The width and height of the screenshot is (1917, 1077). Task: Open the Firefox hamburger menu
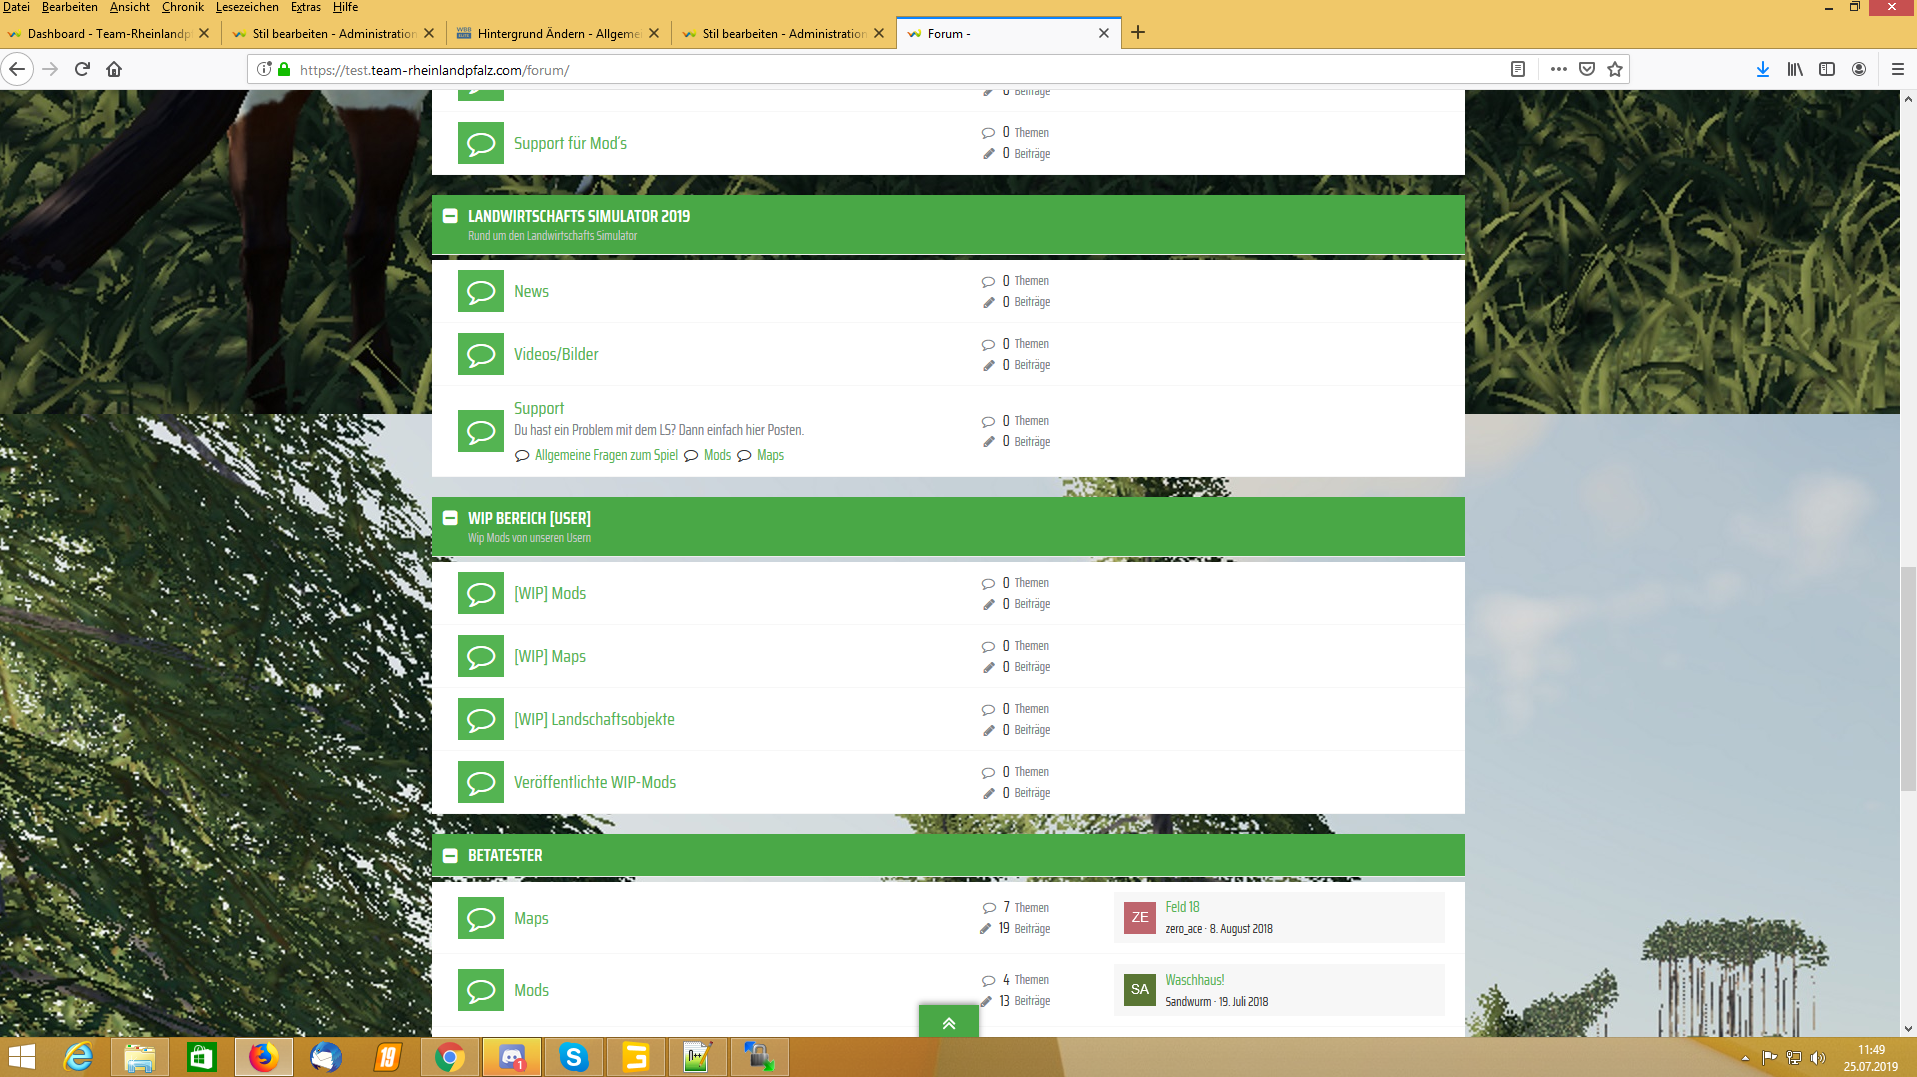(x=1897, y=69)
